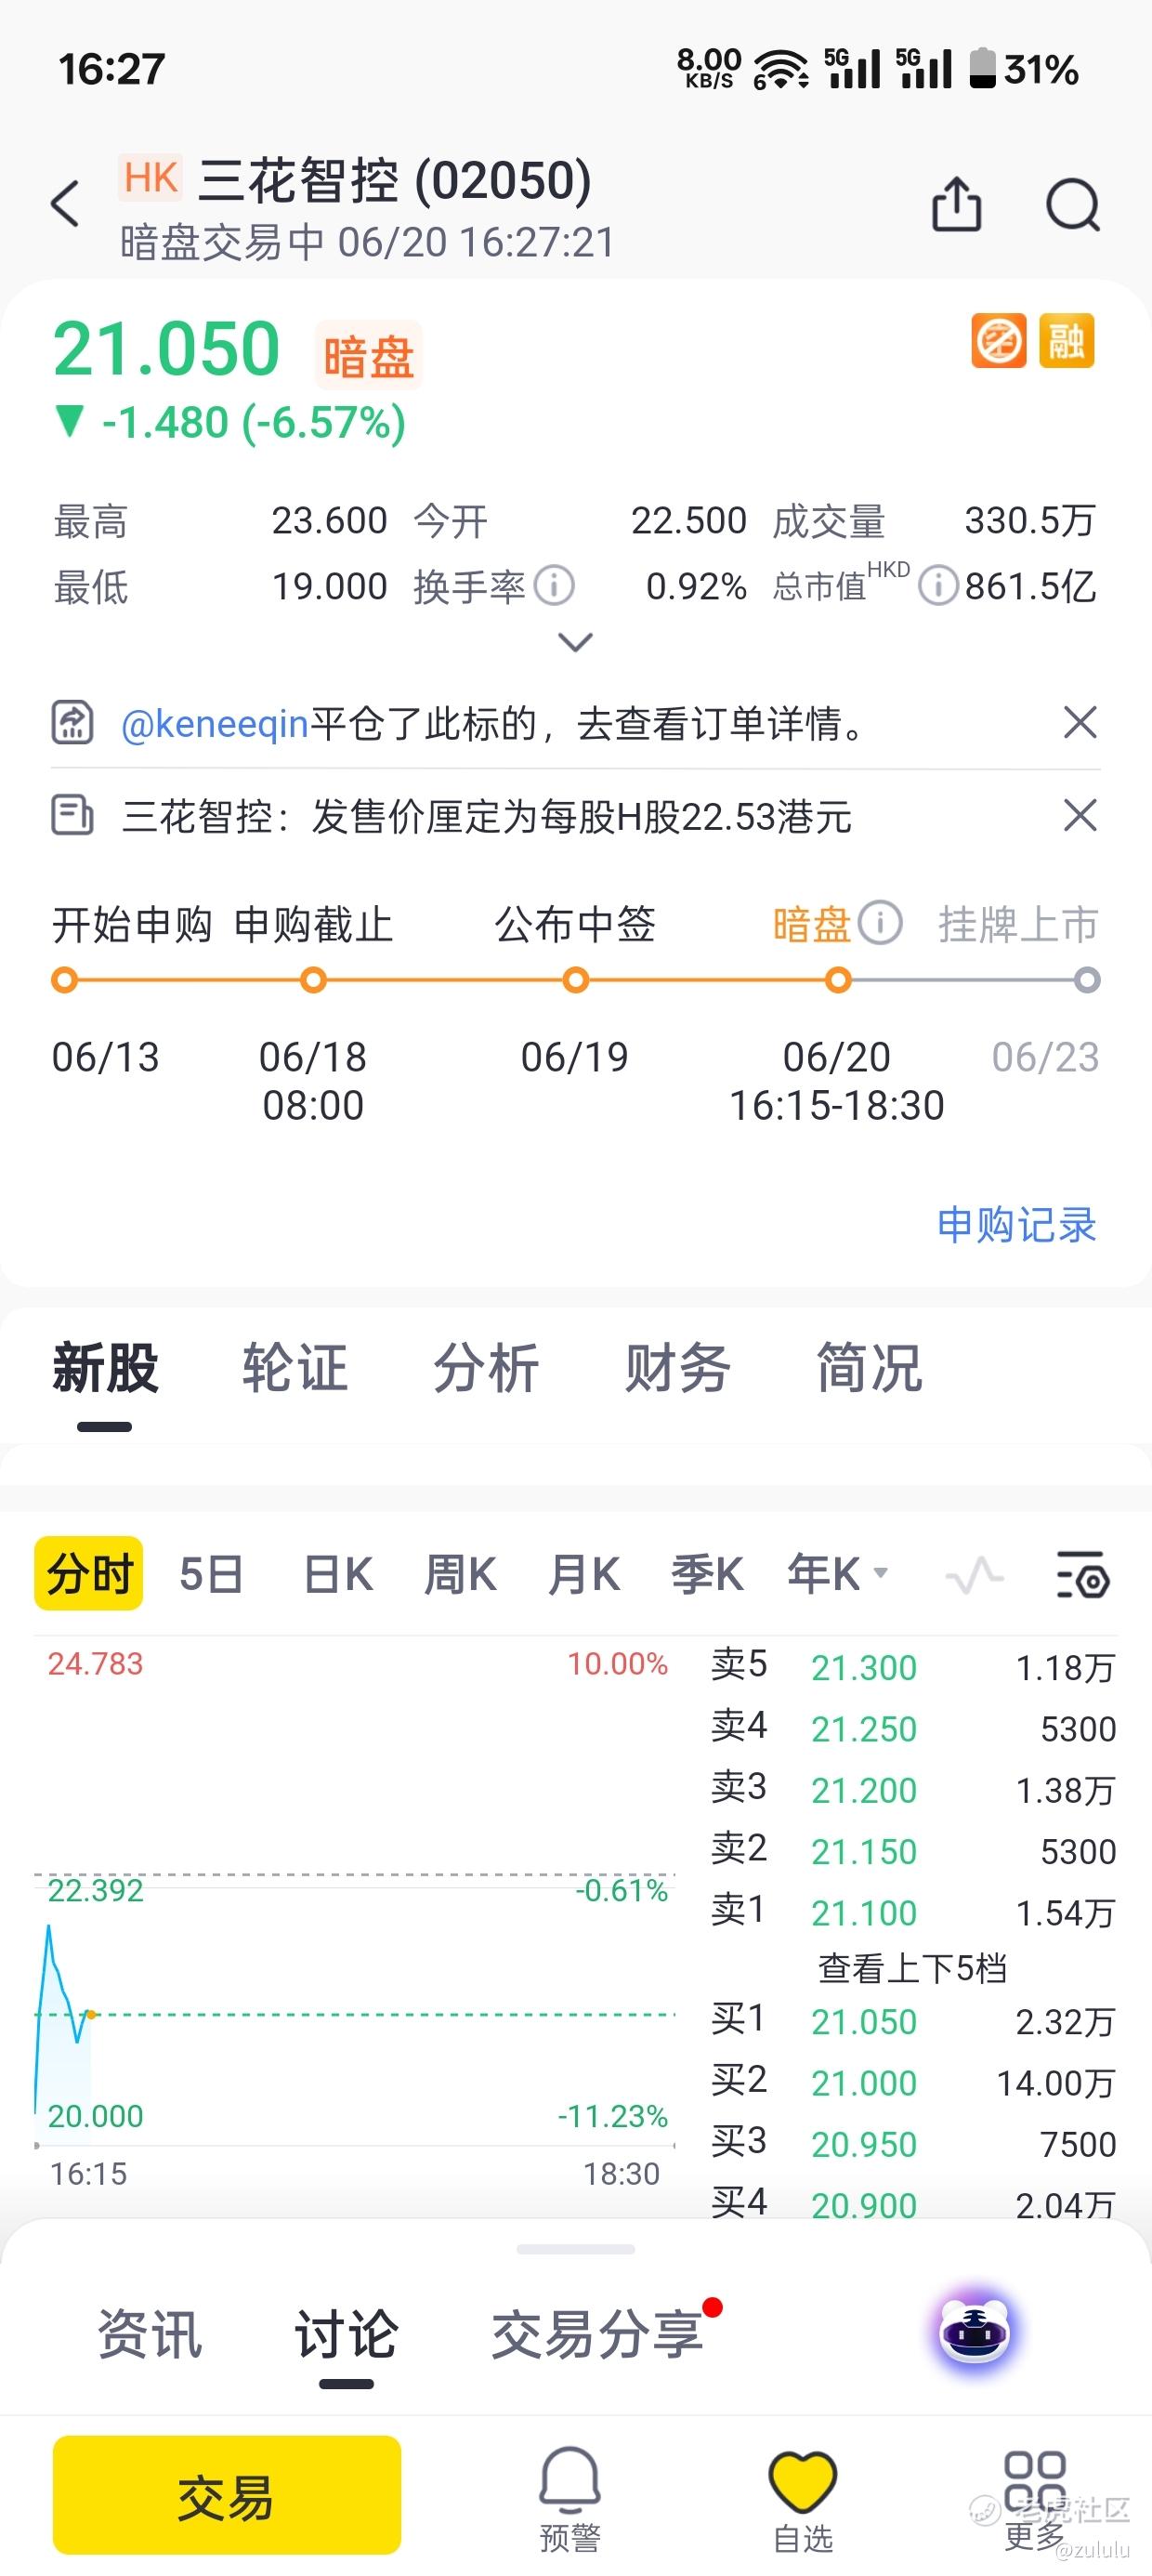Tap the yellow 交易 button

(227, 2495)
